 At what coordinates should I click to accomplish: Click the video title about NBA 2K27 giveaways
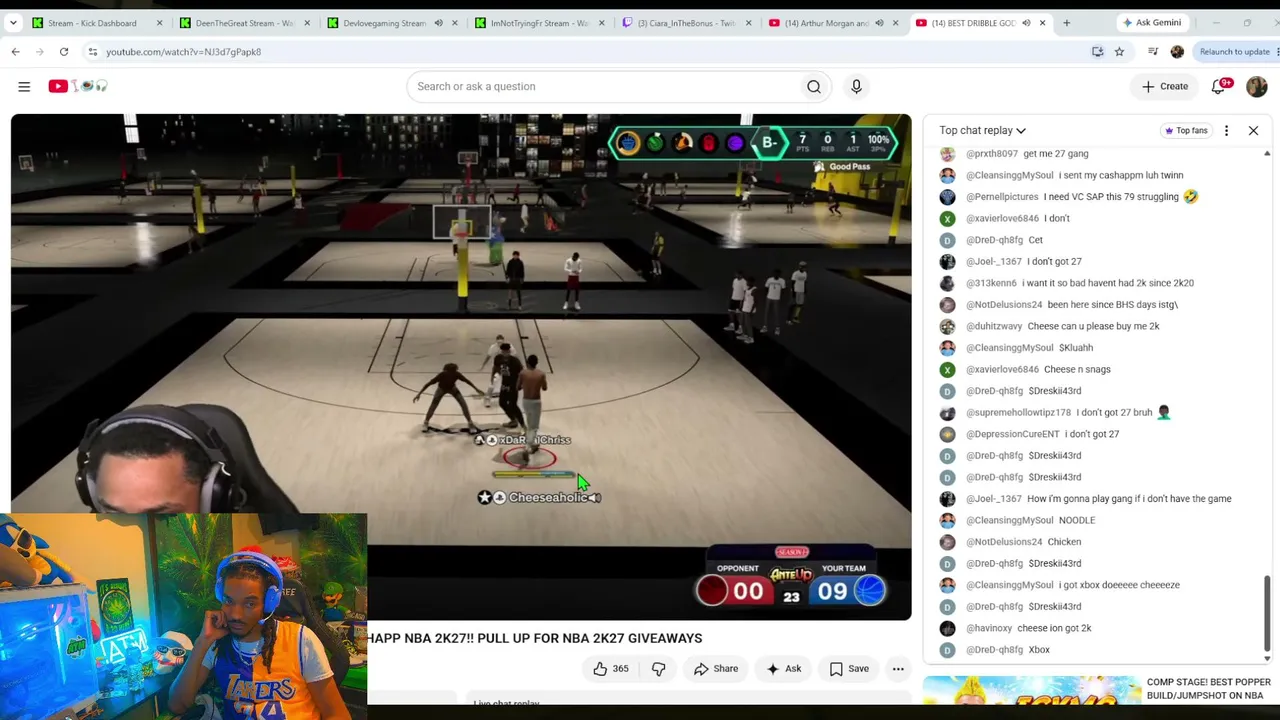[534, 638]
